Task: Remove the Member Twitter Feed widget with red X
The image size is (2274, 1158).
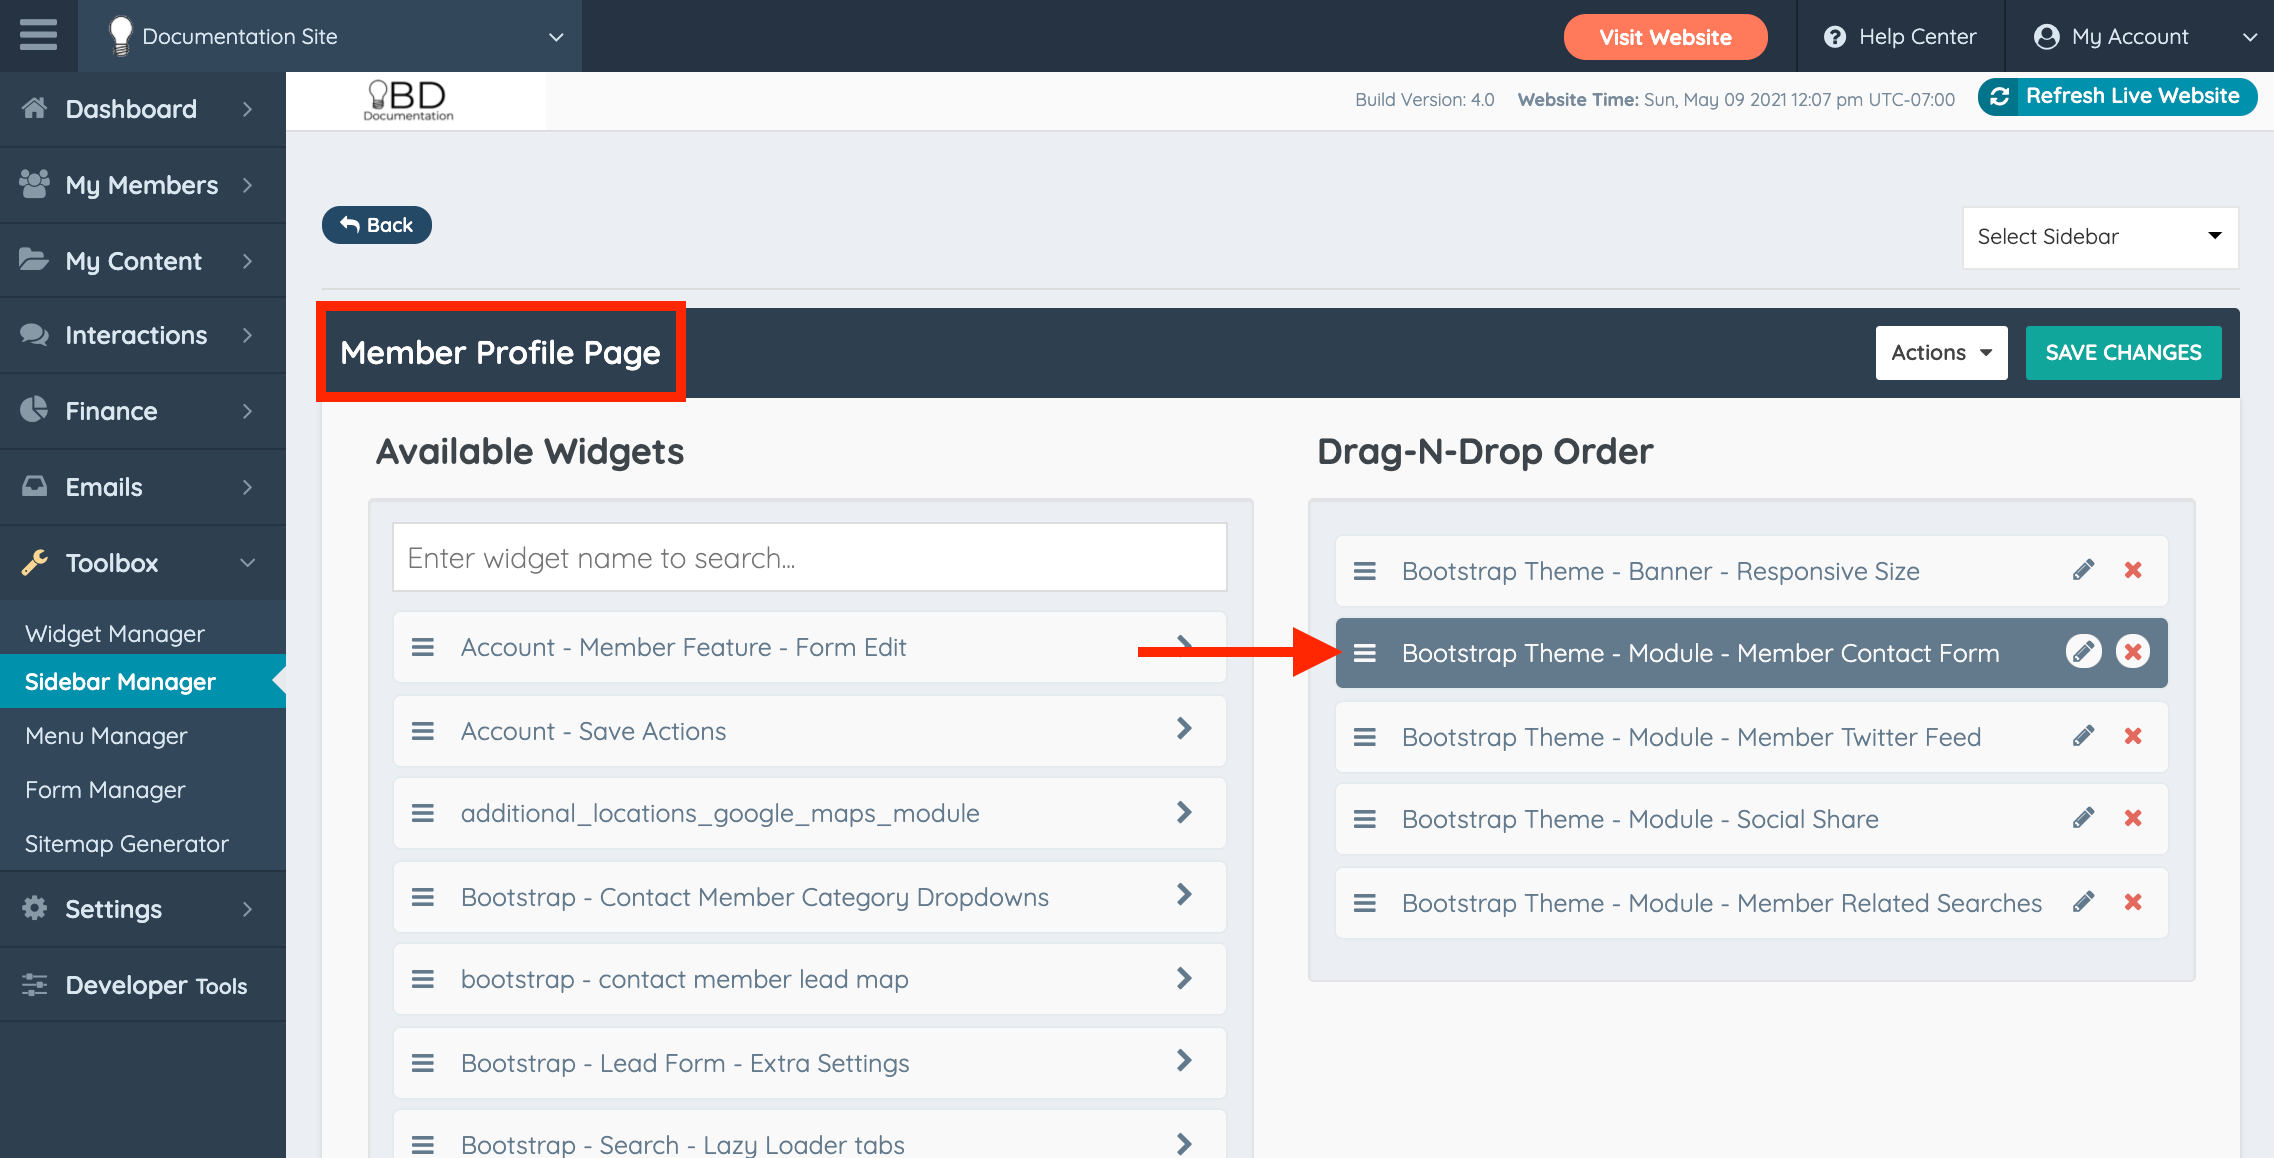Action: pos(2132,736)
